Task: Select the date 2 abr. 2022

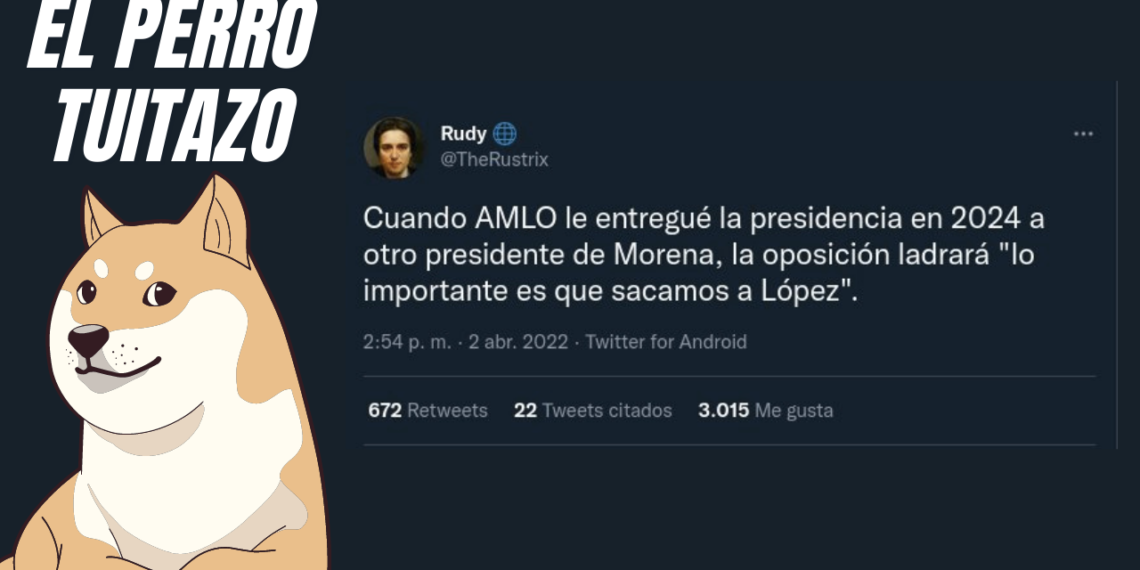Action: [x=518, y=342]
